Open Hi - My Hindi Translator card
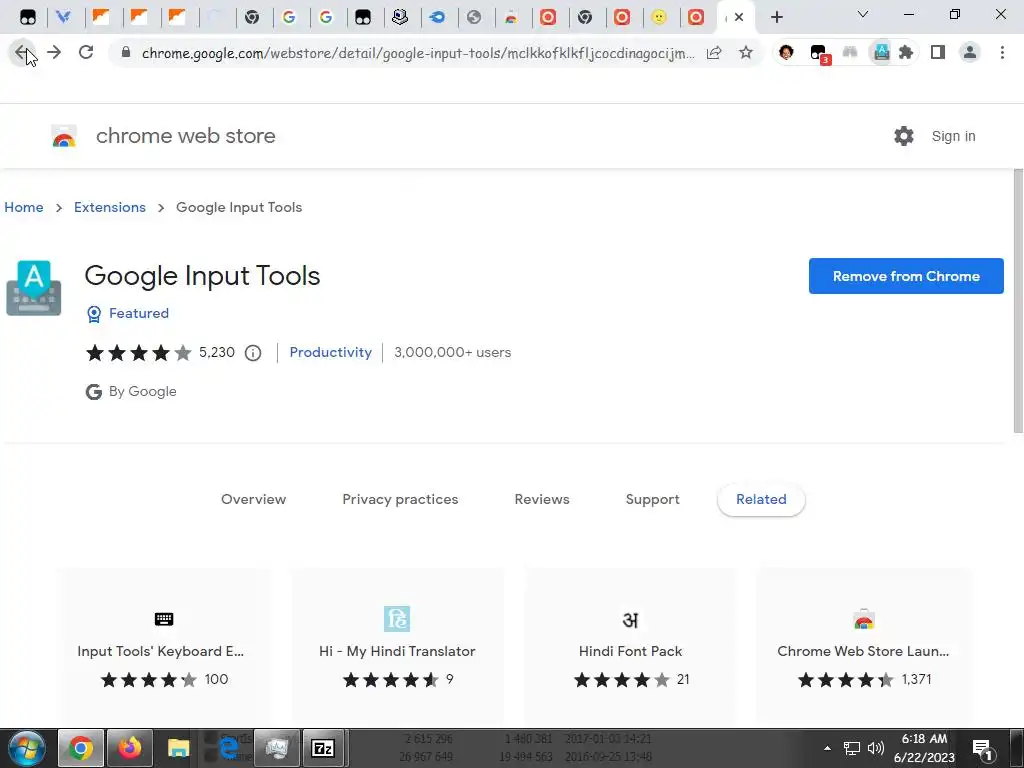The width and height of the screenshot is (1024, 768). pos(397,647)
